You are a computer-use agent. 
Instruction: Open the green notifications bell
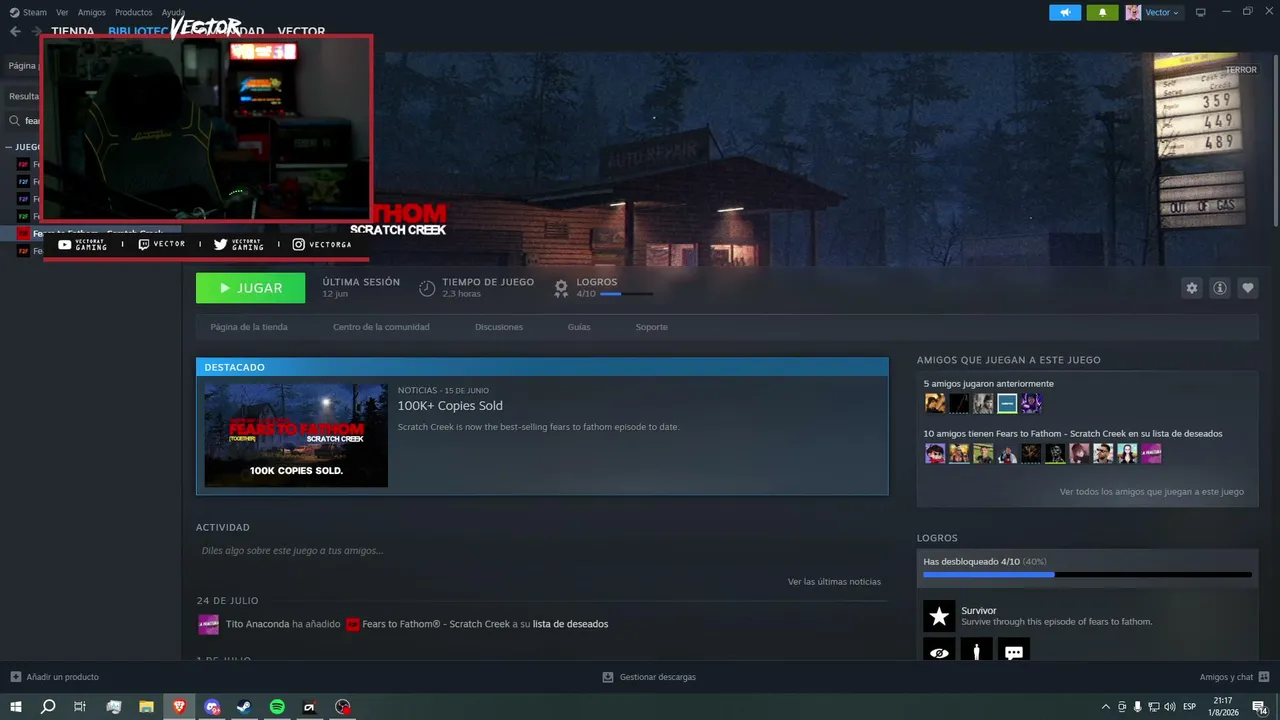click(x=1103, y=12)
